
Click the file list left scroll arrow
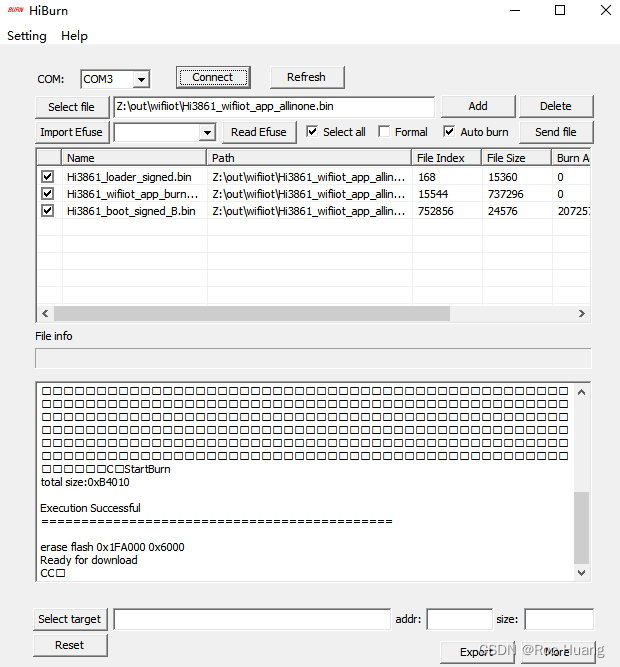click(x=46, y=314)
